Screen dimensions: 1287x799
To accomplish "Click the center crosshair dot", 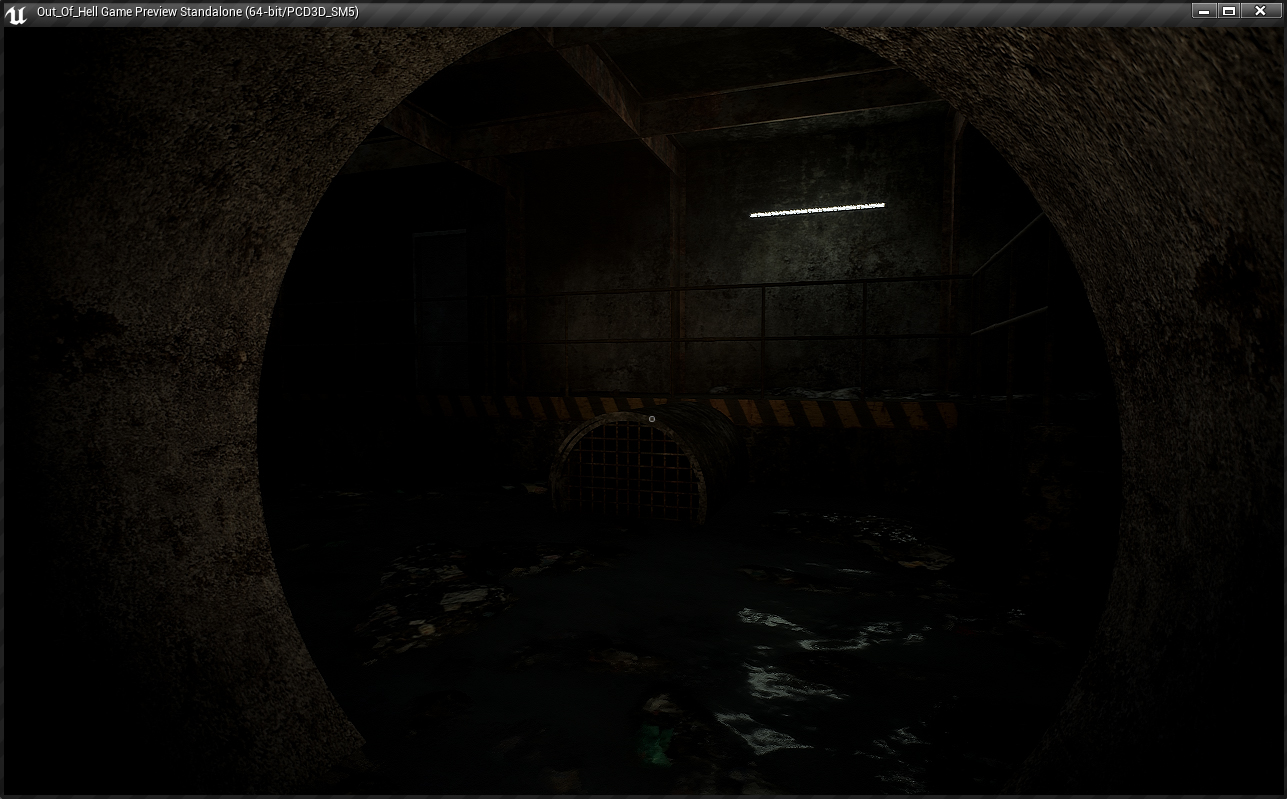I will [x=652, y=419].
